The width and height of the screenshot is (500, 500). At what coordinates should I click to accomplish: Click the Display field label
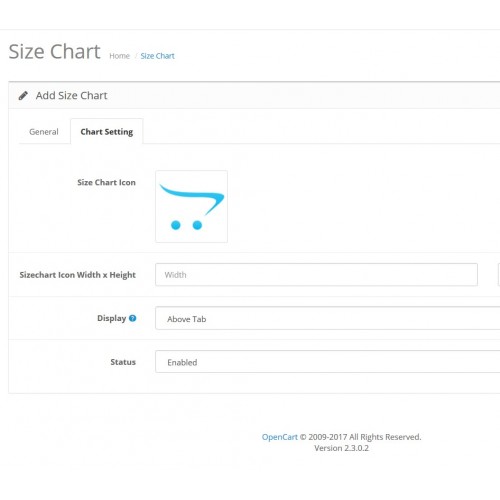(111, 318)
